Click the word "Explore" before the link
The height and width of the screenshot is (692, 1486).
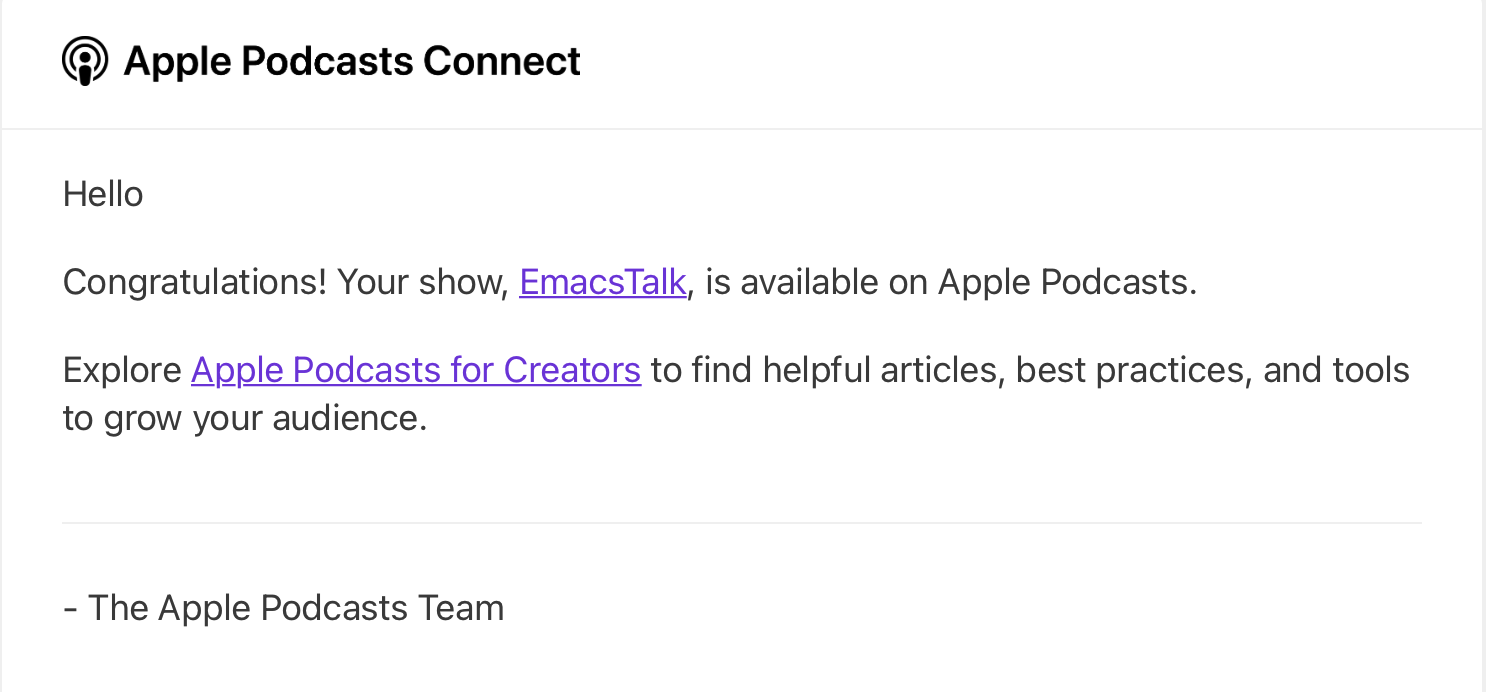coord(122,370)
